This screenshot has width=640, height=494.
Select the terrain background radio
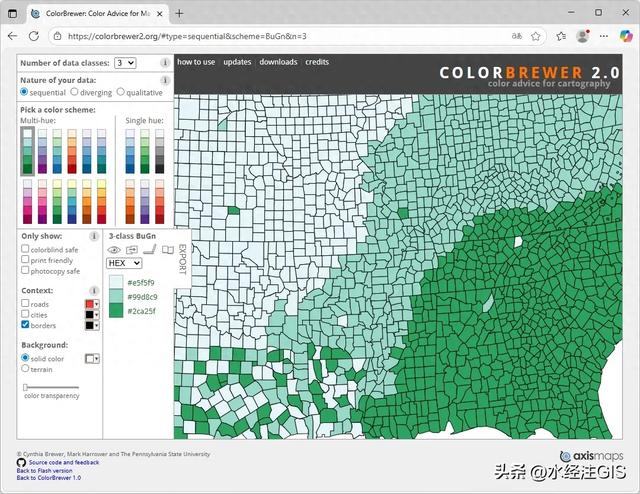pos(25,368)
